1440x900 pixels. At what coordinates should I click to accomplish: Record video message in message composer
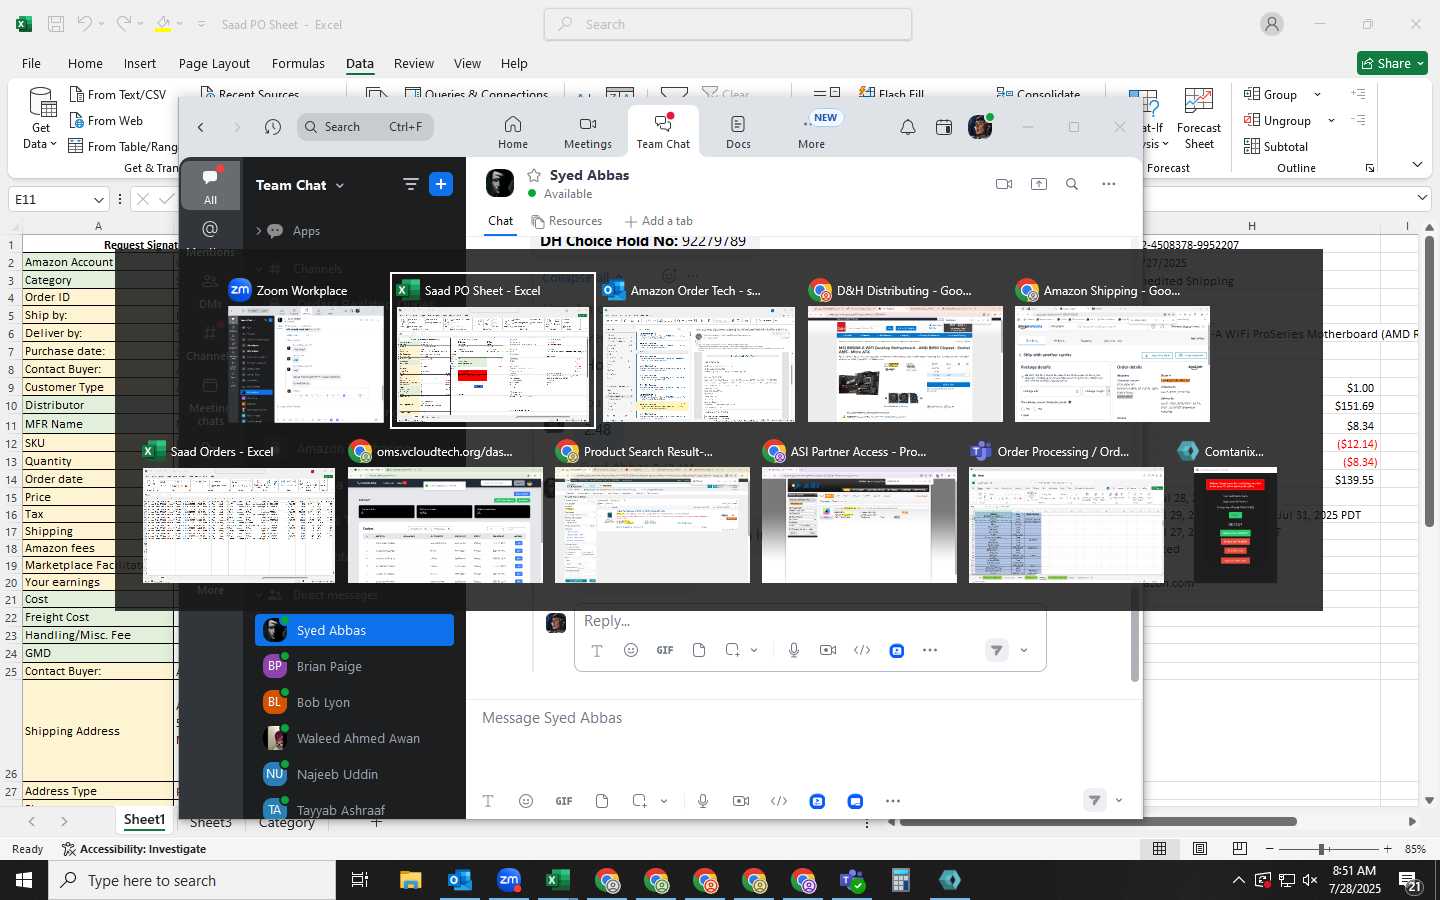(741, 801)
